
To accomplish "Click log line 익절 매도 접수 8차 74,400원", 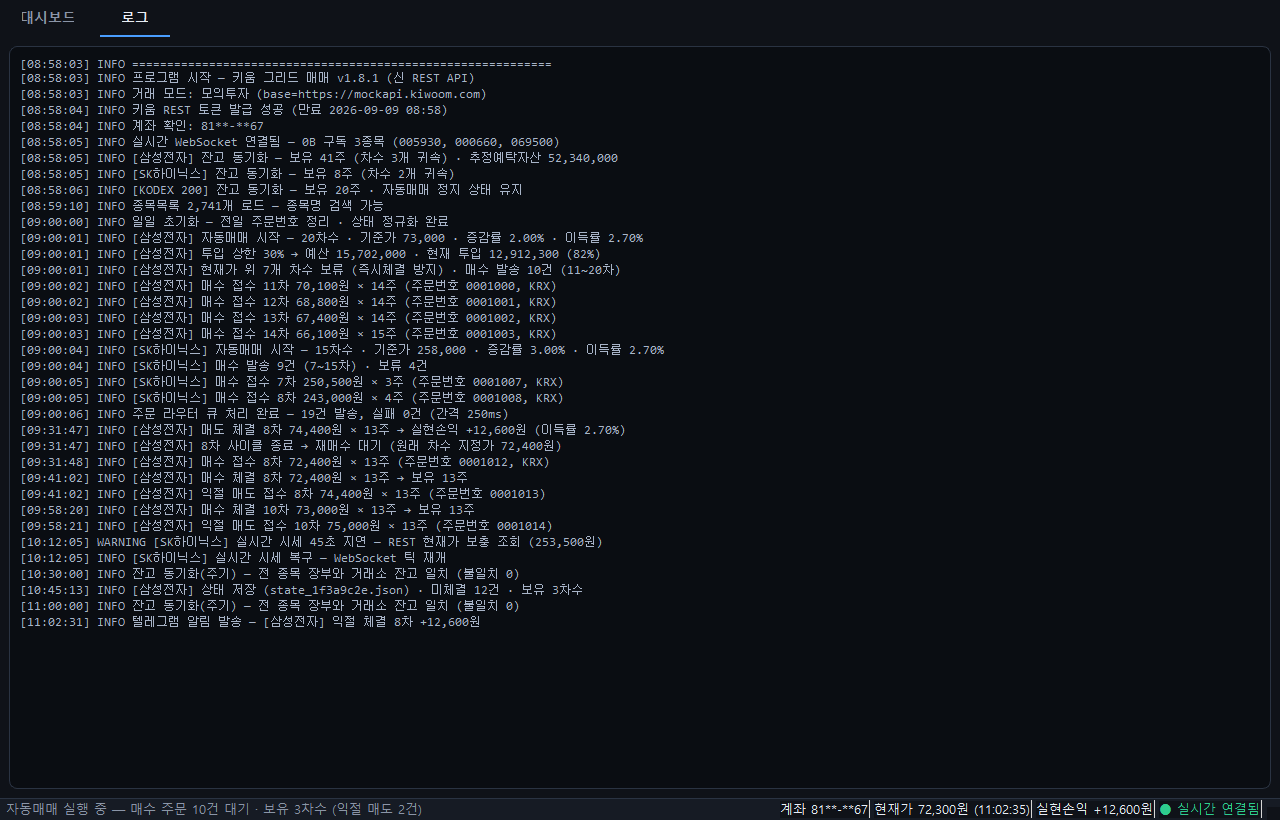I will 282,494.
